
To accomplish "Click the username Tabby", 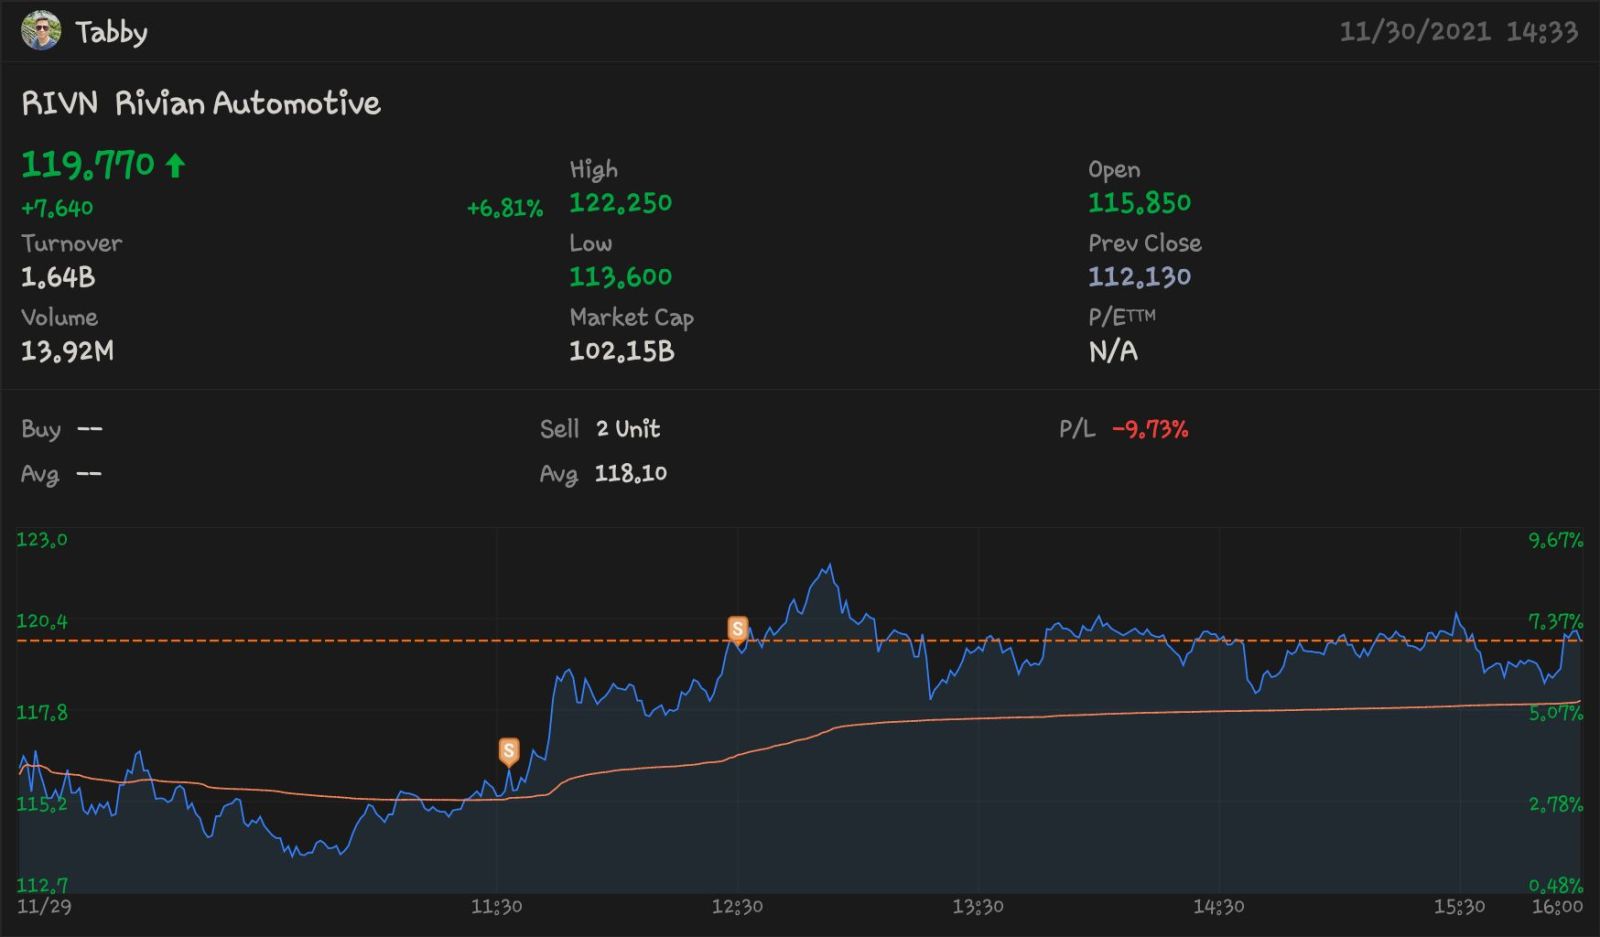I will (112, 33).
